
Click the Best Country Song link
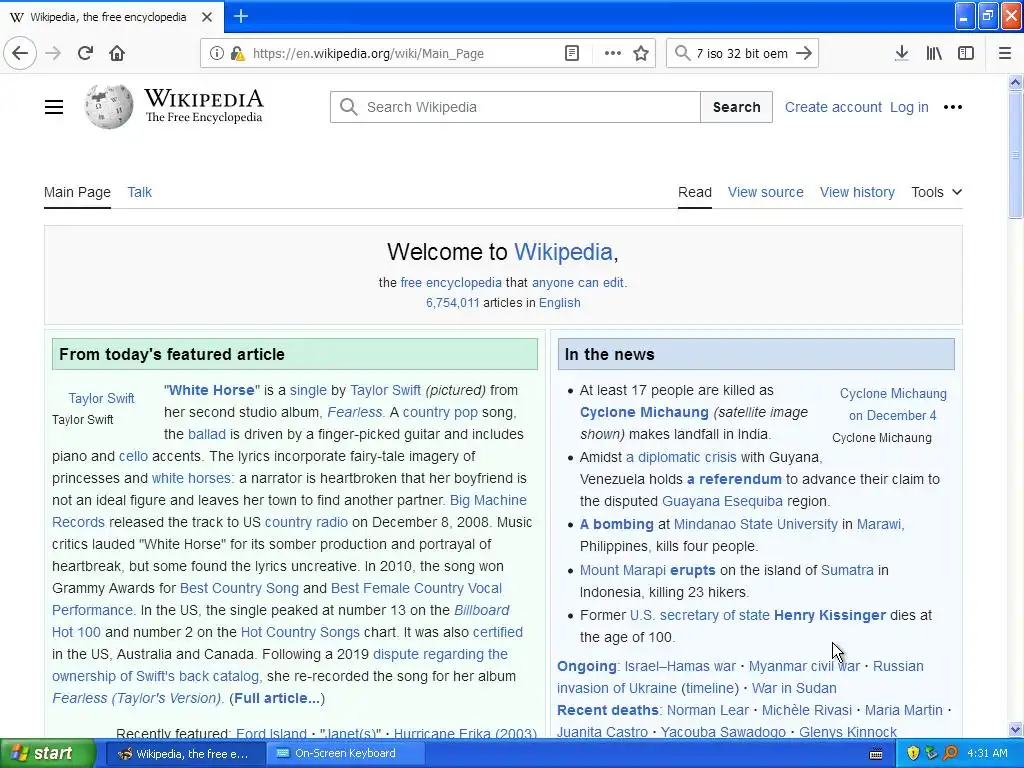(239, 588)
